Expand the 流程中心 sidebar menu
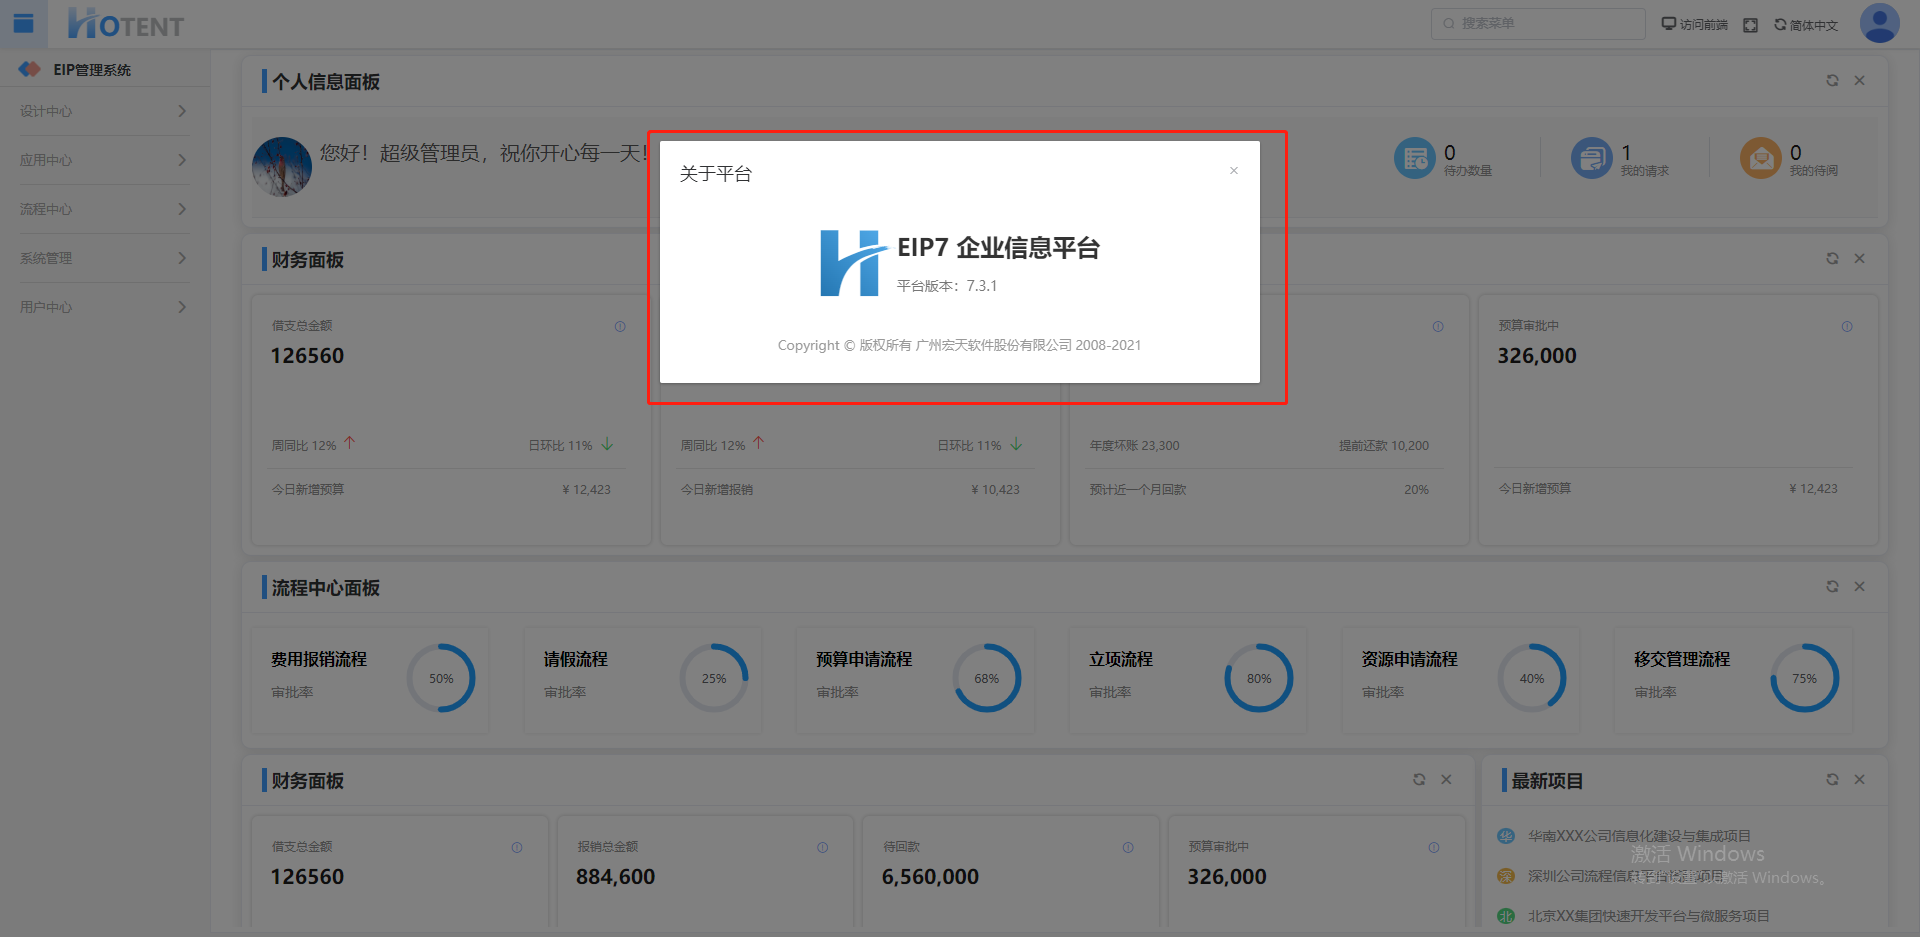Screen dimensions: 1920x937 [x=104, y=209]
